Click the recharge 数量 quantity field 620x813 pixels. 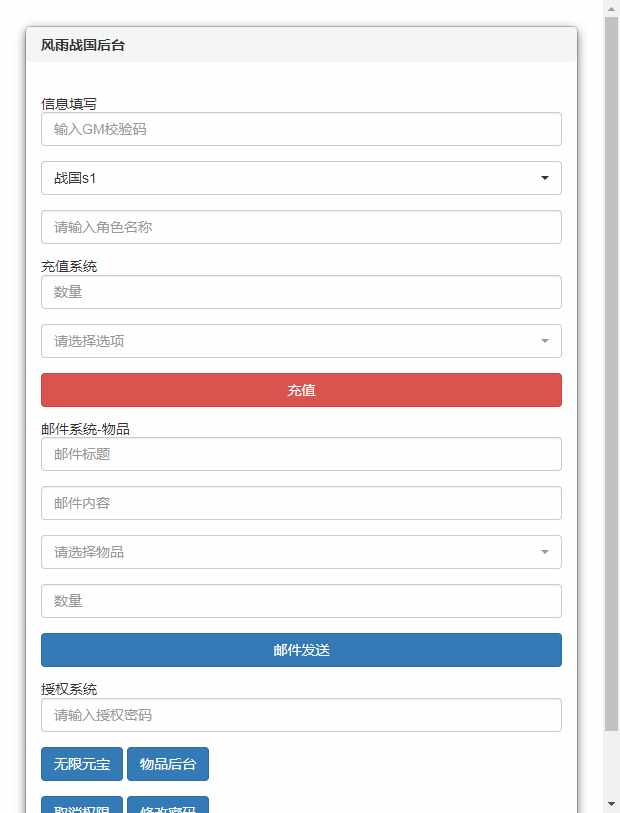click(x=300, y=292)
